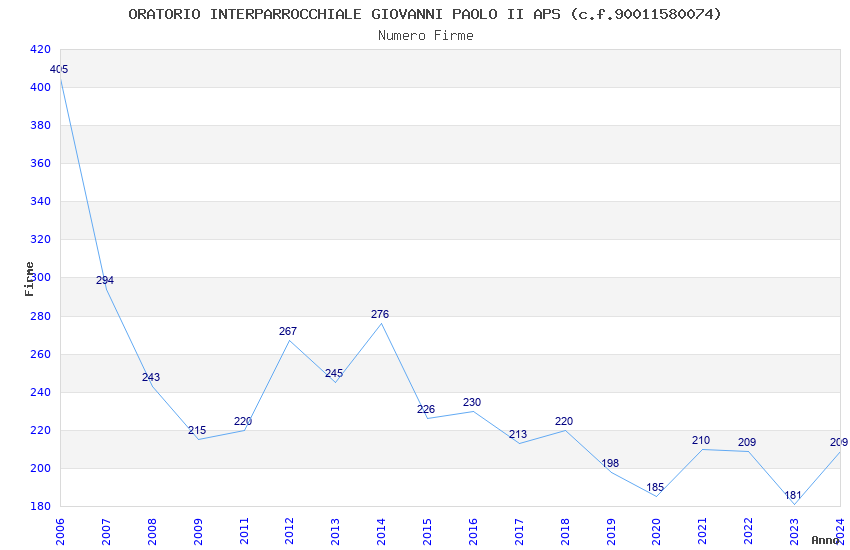Select the 405 data label on the line

pyautogui.click(x=59, y=69)
